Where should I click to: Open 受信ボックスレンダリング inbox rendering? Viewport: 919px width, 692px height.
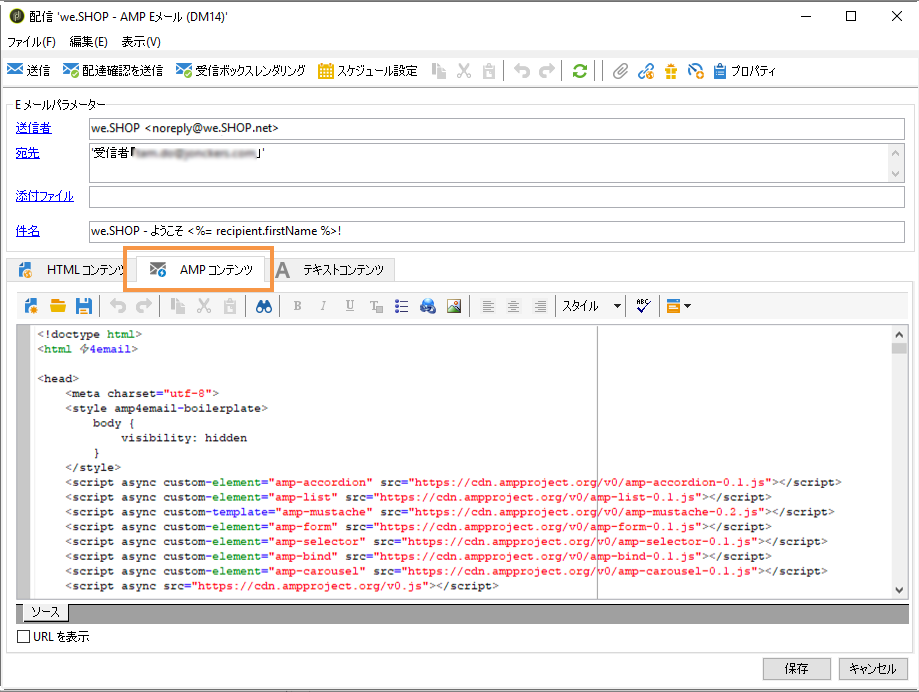240,71
